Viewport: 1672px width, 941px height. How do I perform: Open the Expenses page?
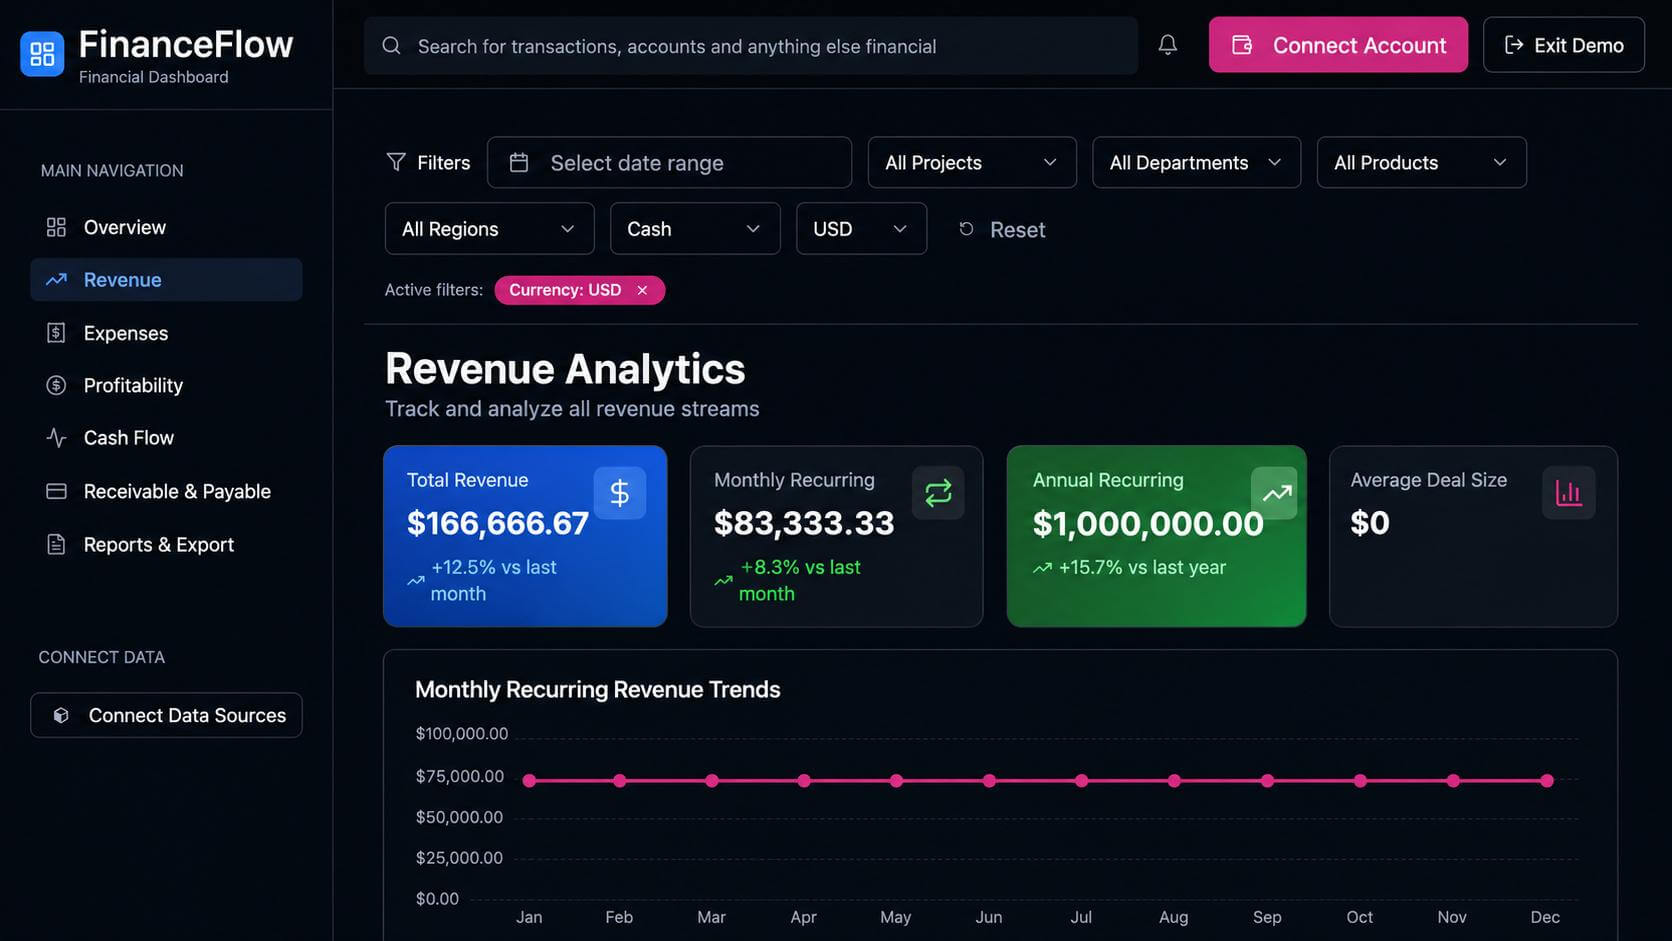coord(166,333)
